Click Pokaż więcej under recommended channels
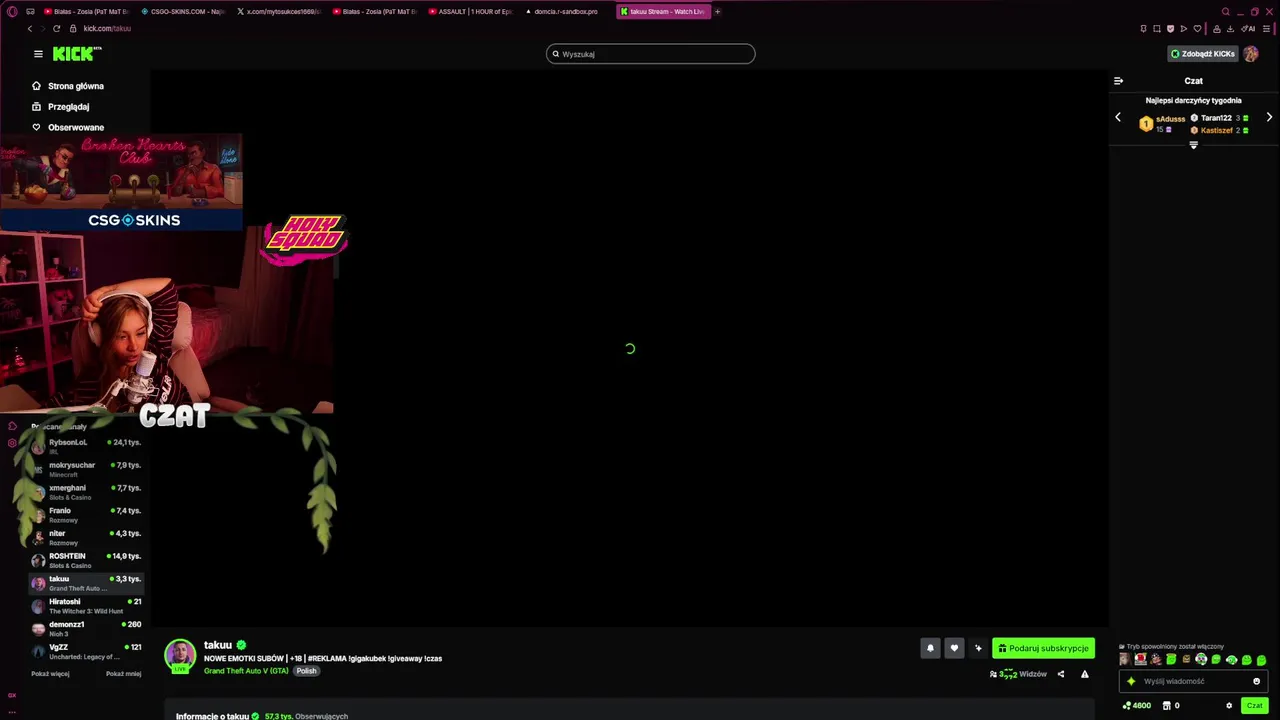1280x720 pixels. pyautogui.click(x=50, y=674)
